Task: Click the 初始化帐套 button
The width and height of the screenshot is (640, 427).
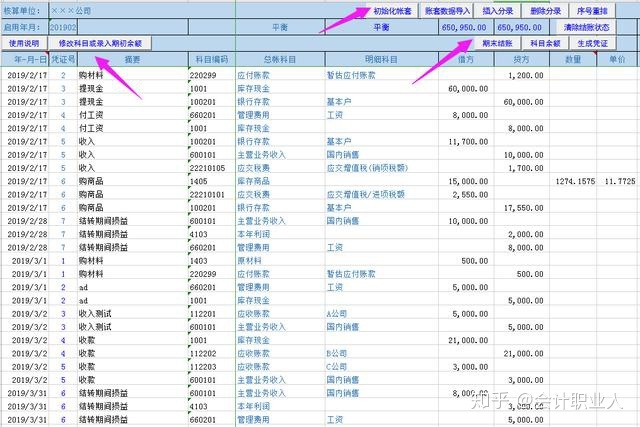Action: (392, 11)
